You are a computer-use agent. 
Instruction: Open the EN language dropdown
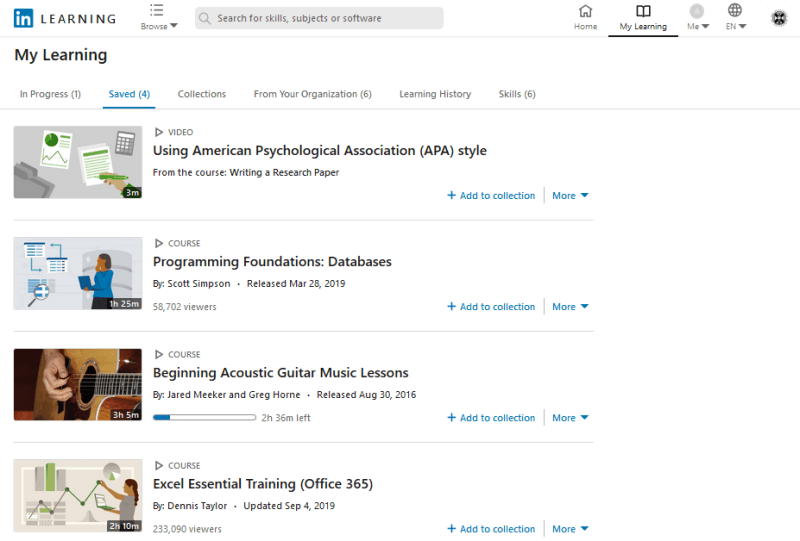pyautogui.click(x=736, y=17)
